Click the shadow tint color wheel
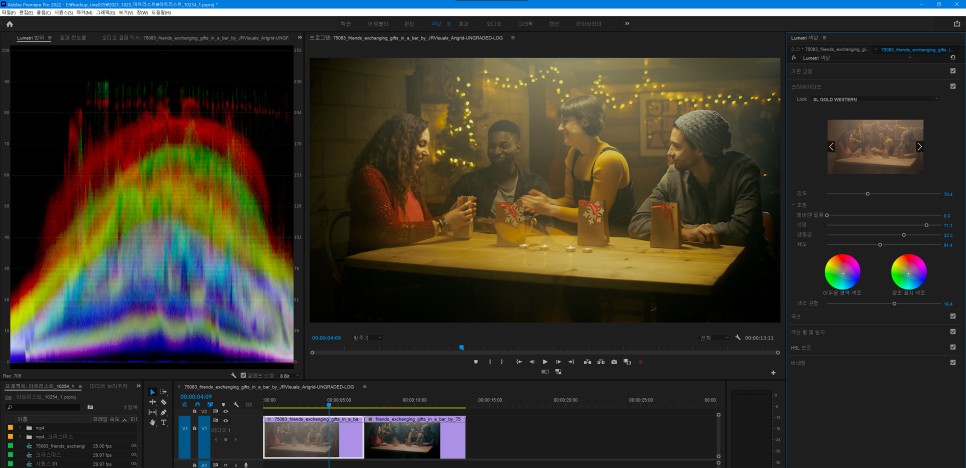Screen dimensions: 966x468 tap(842, 272)
